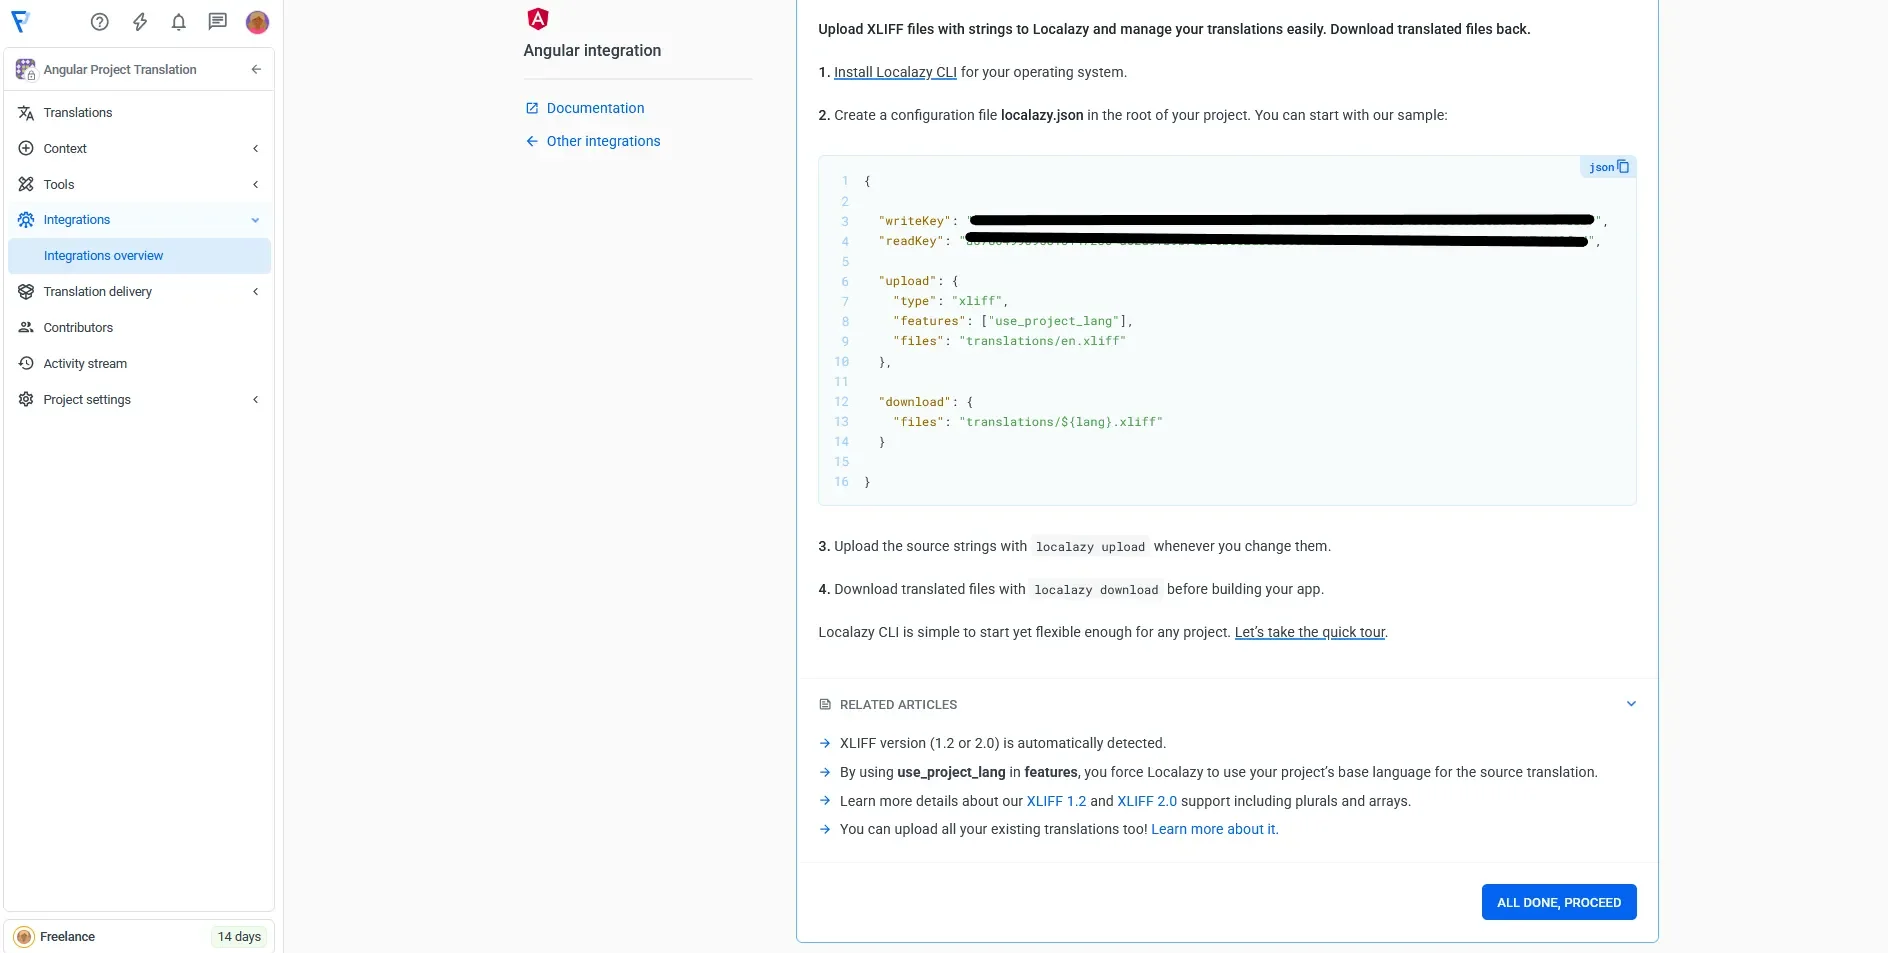Open Contributors page
Image resolution: width=1888 pixels, height=953 pixels.
(x=78, y=328)
